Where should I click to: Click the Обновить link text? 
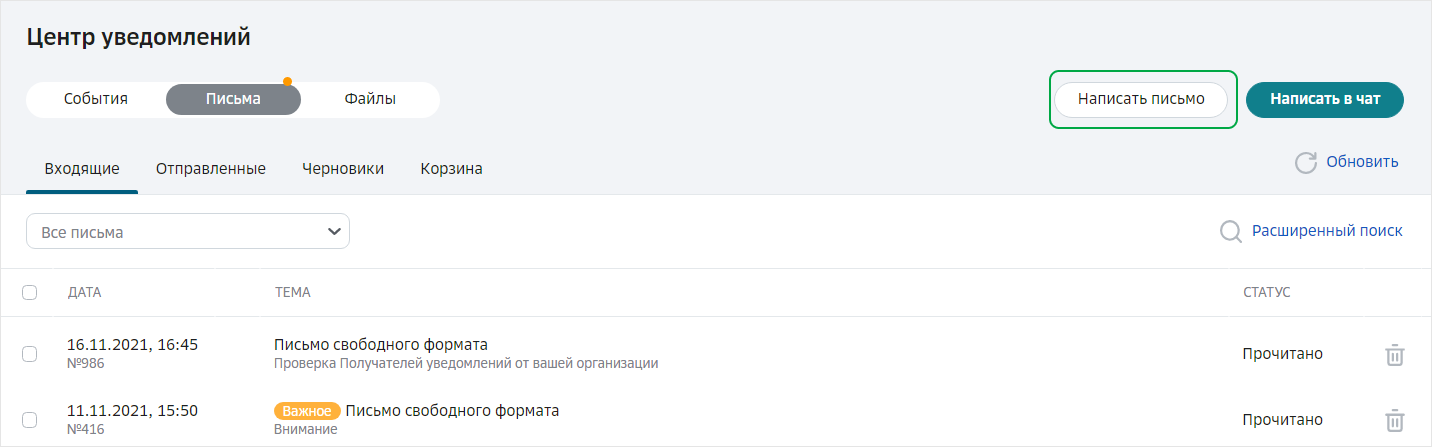(x=1362, y=162)
